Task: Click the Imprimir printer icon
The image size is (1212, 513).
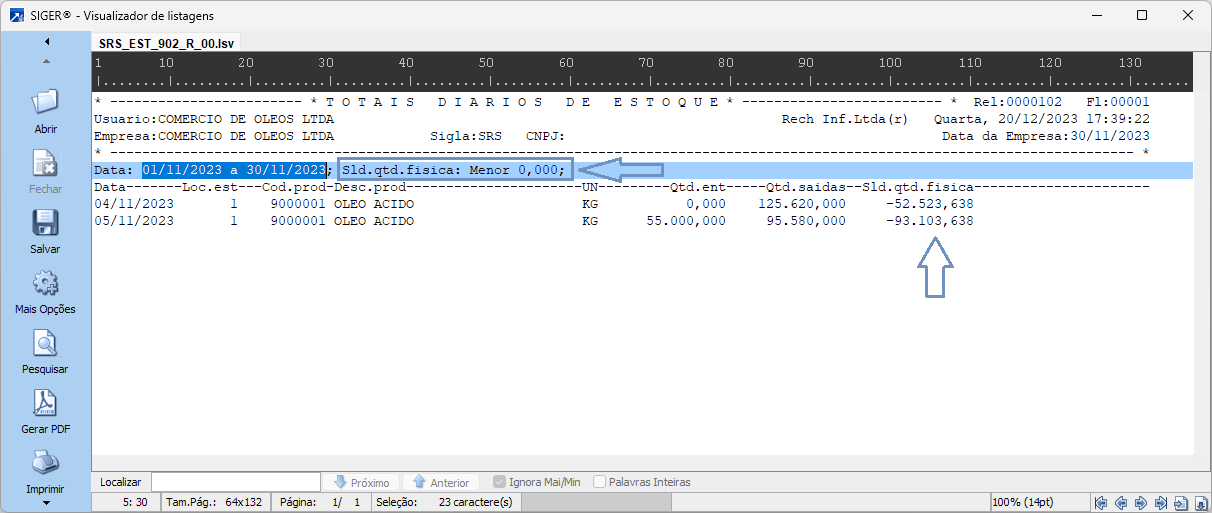Action: (x=46, y=463)
